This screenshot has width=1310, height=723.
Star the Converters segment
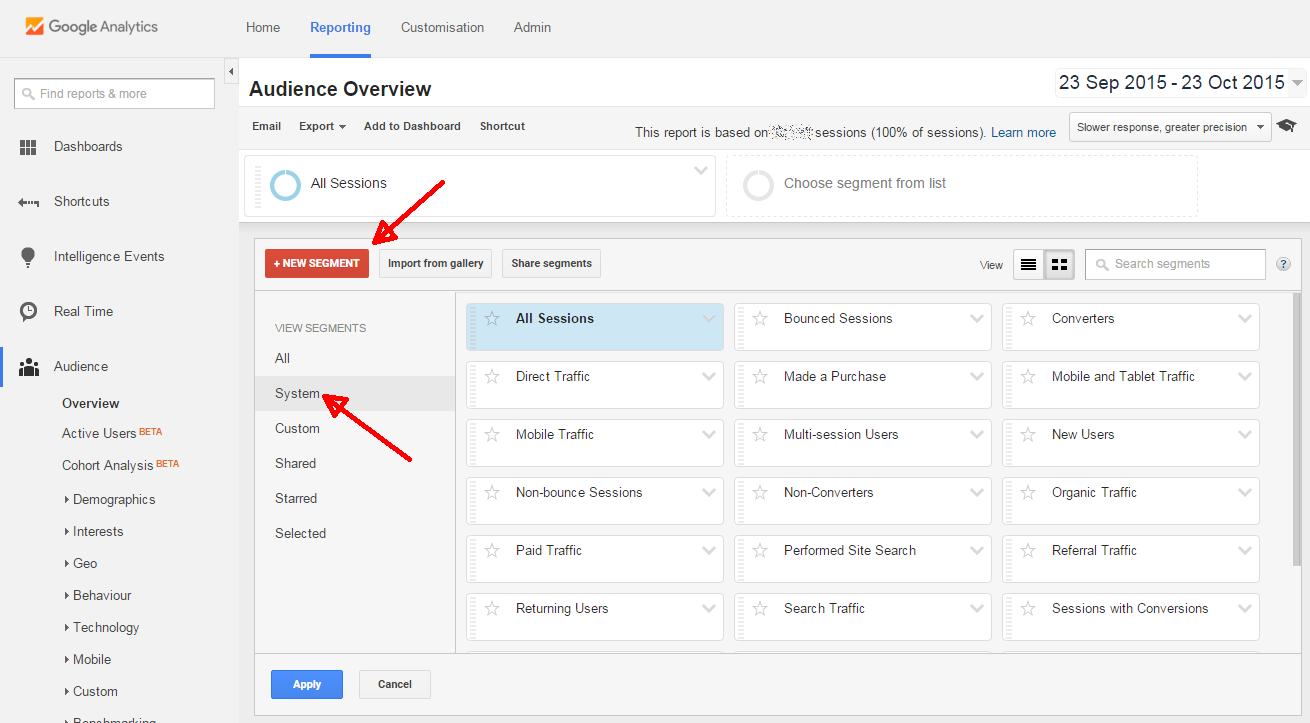tap(1027, 319)
